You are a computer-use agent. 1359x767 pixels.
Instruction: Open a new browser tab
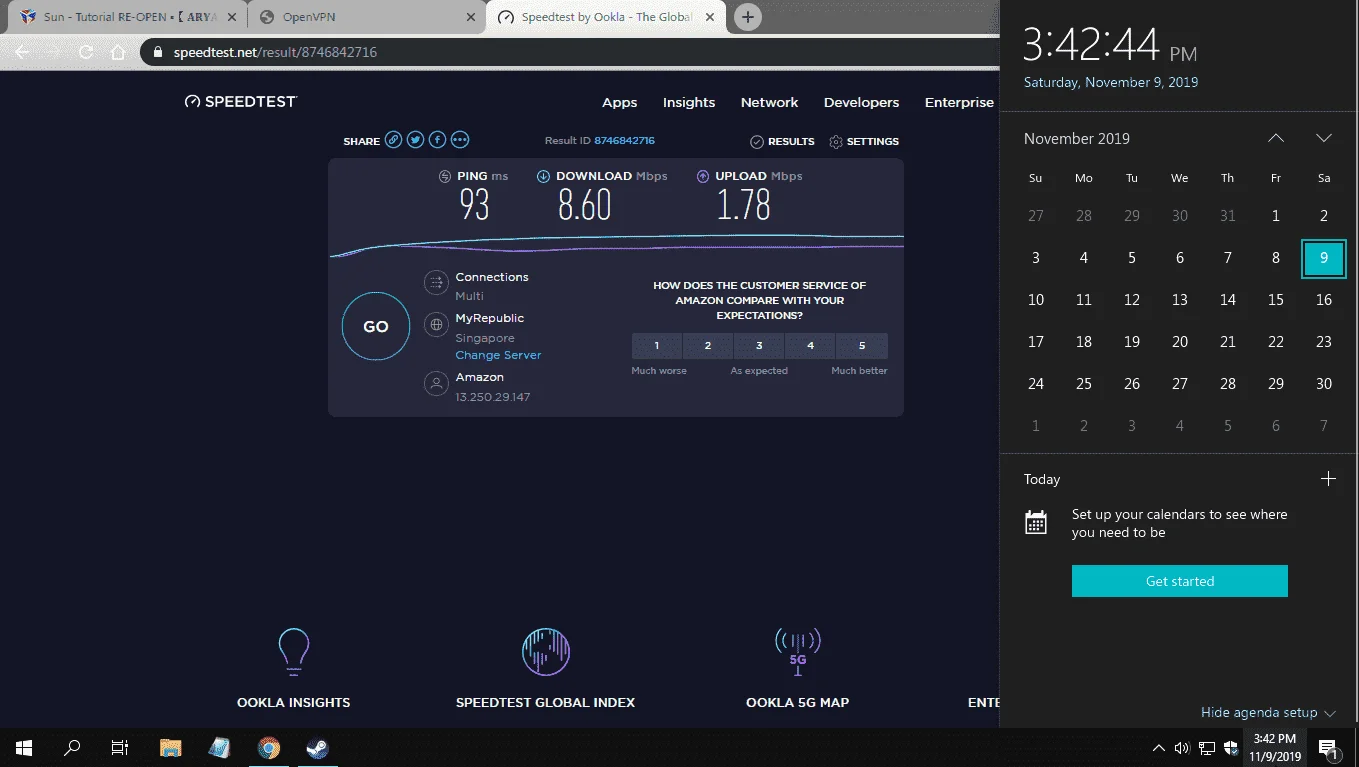click(747, 17)
